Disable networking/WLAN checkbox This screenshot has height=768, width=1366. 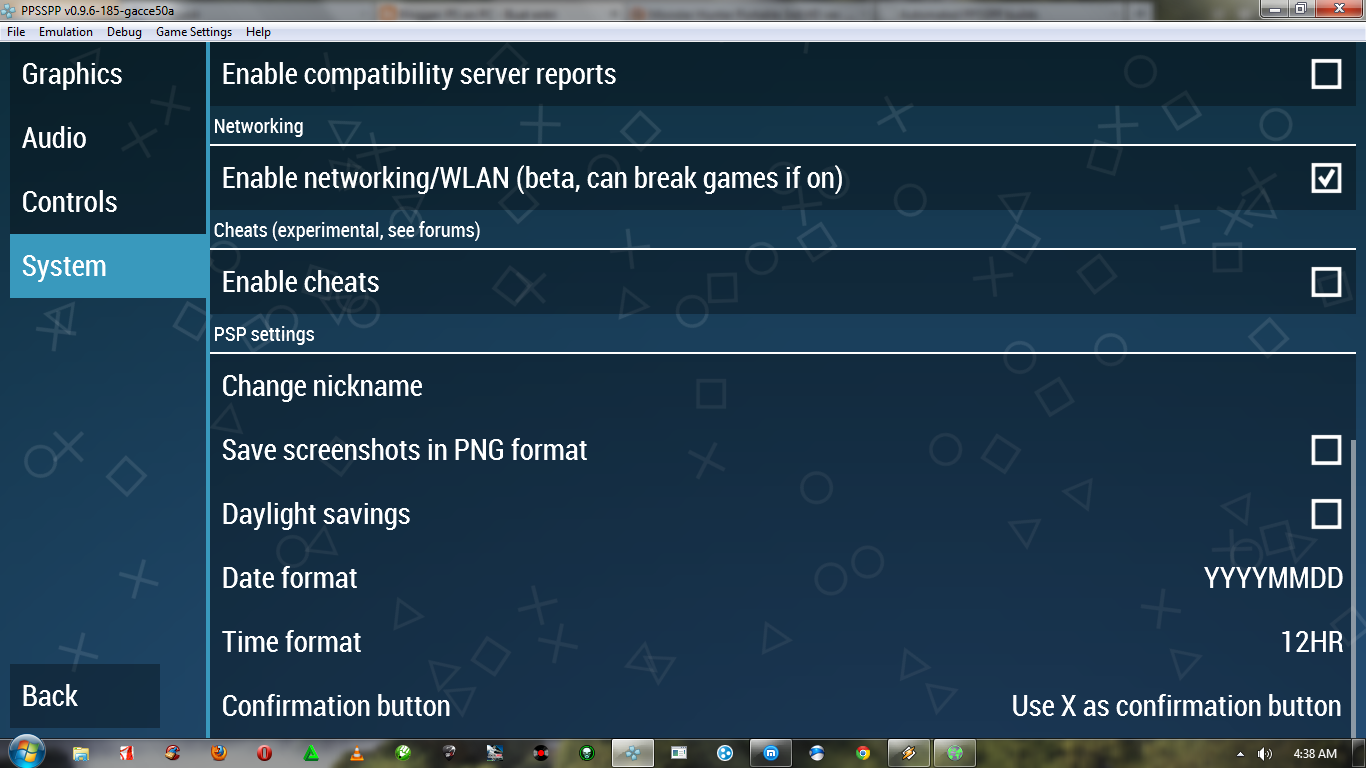pyautogui.click(x=1326, y=178)
